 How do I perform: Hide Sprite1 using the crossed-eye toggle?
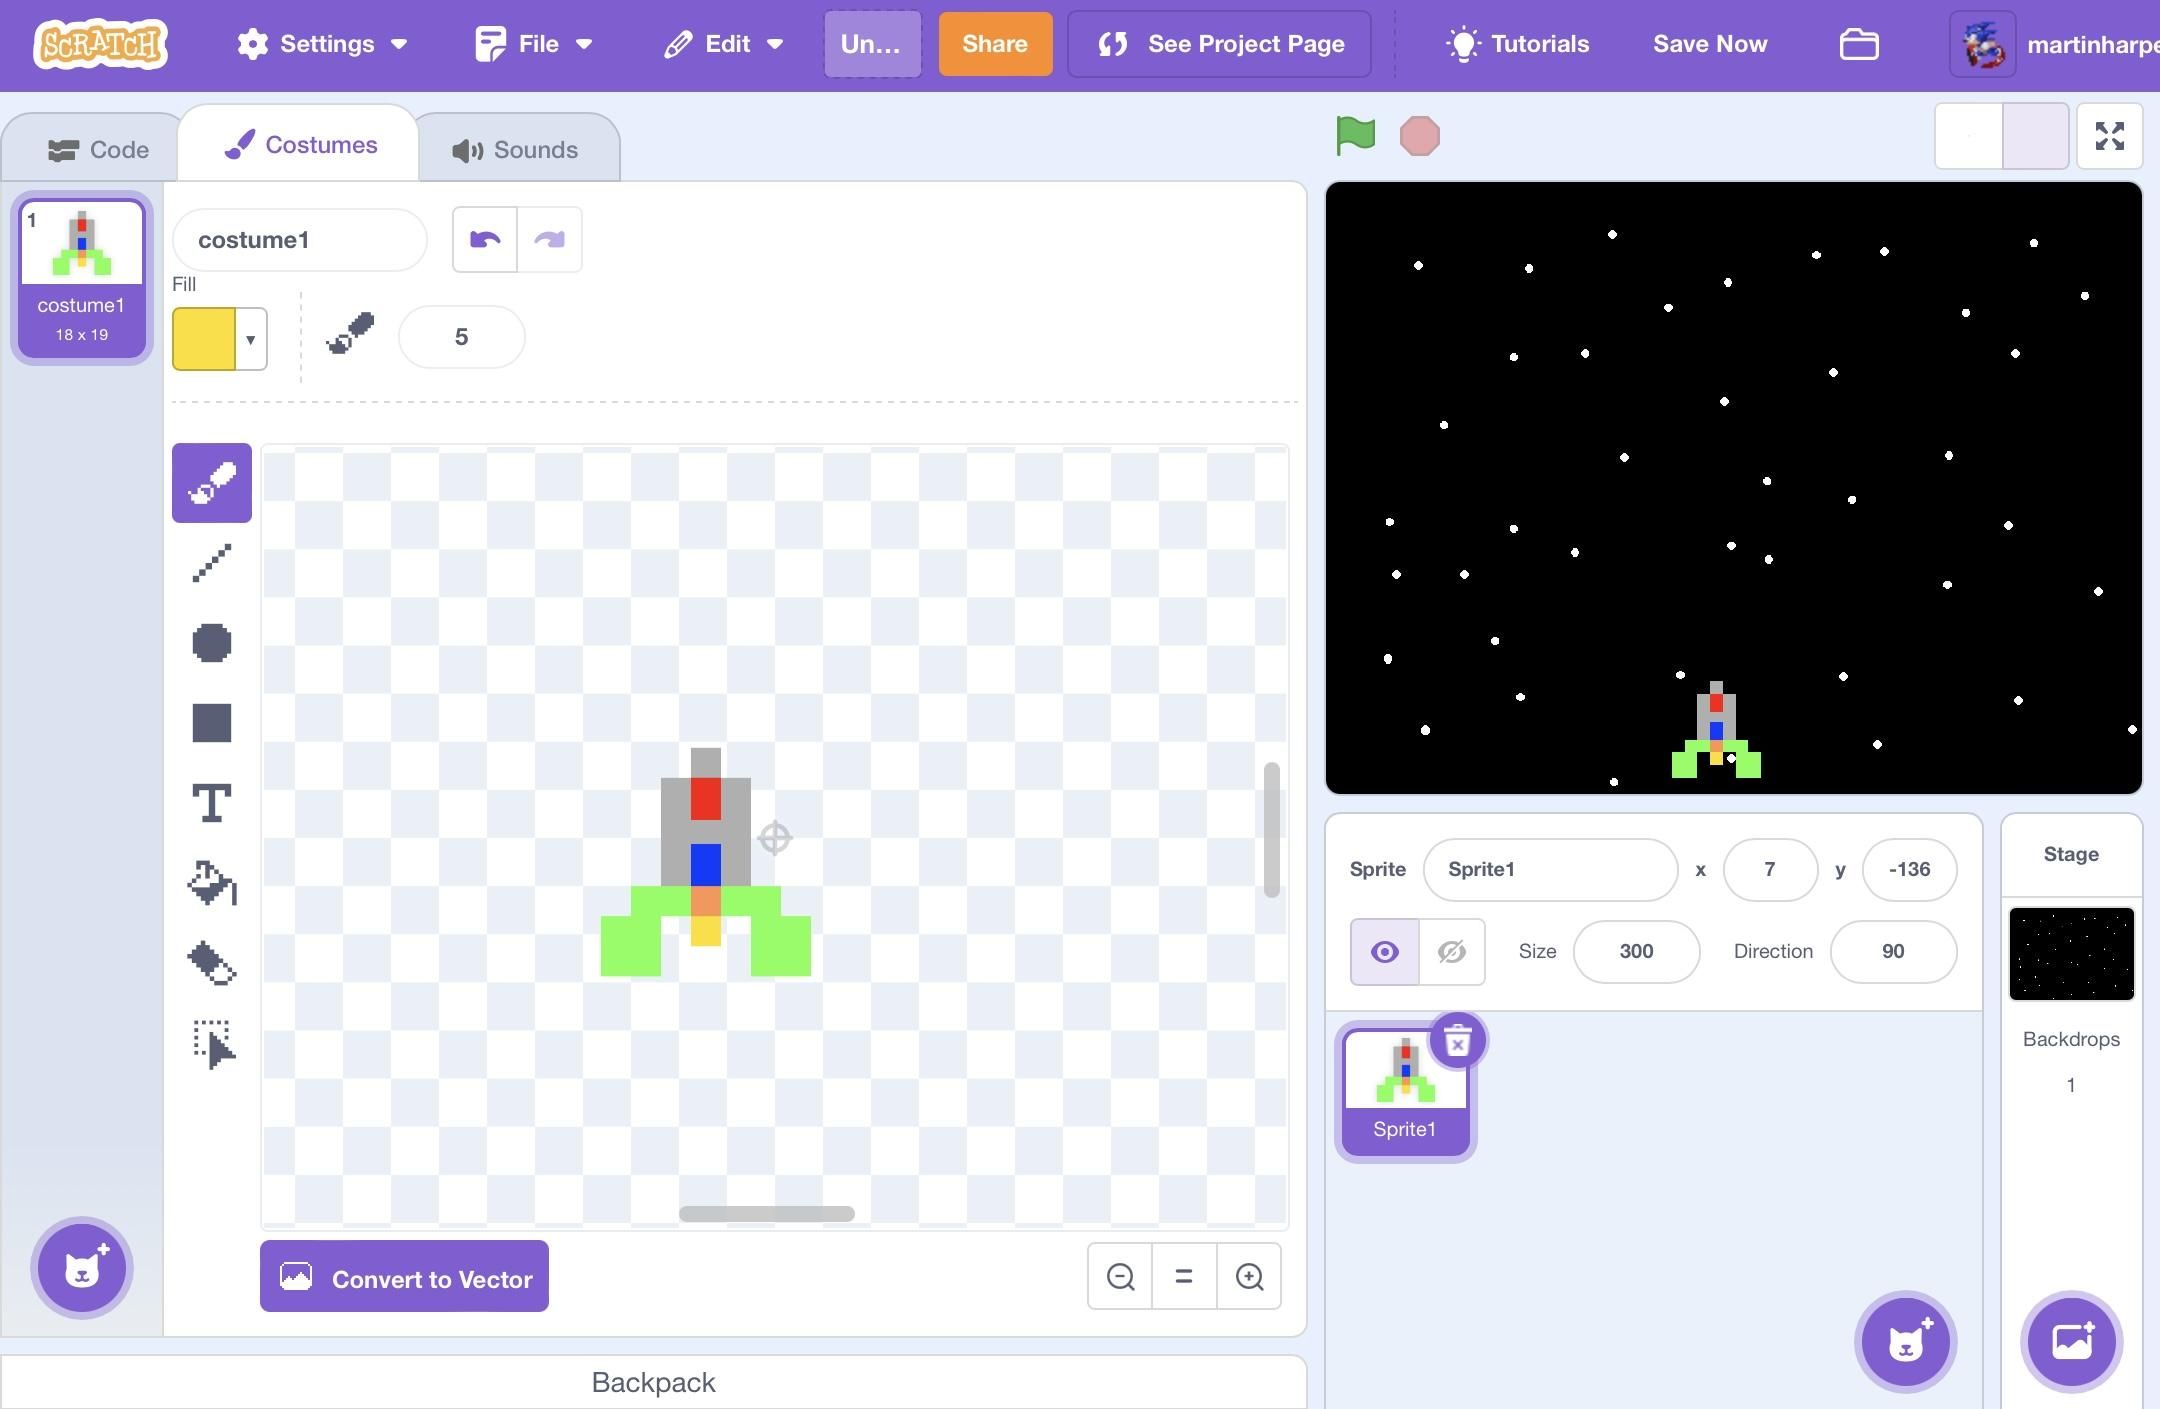click(1450, 951)
